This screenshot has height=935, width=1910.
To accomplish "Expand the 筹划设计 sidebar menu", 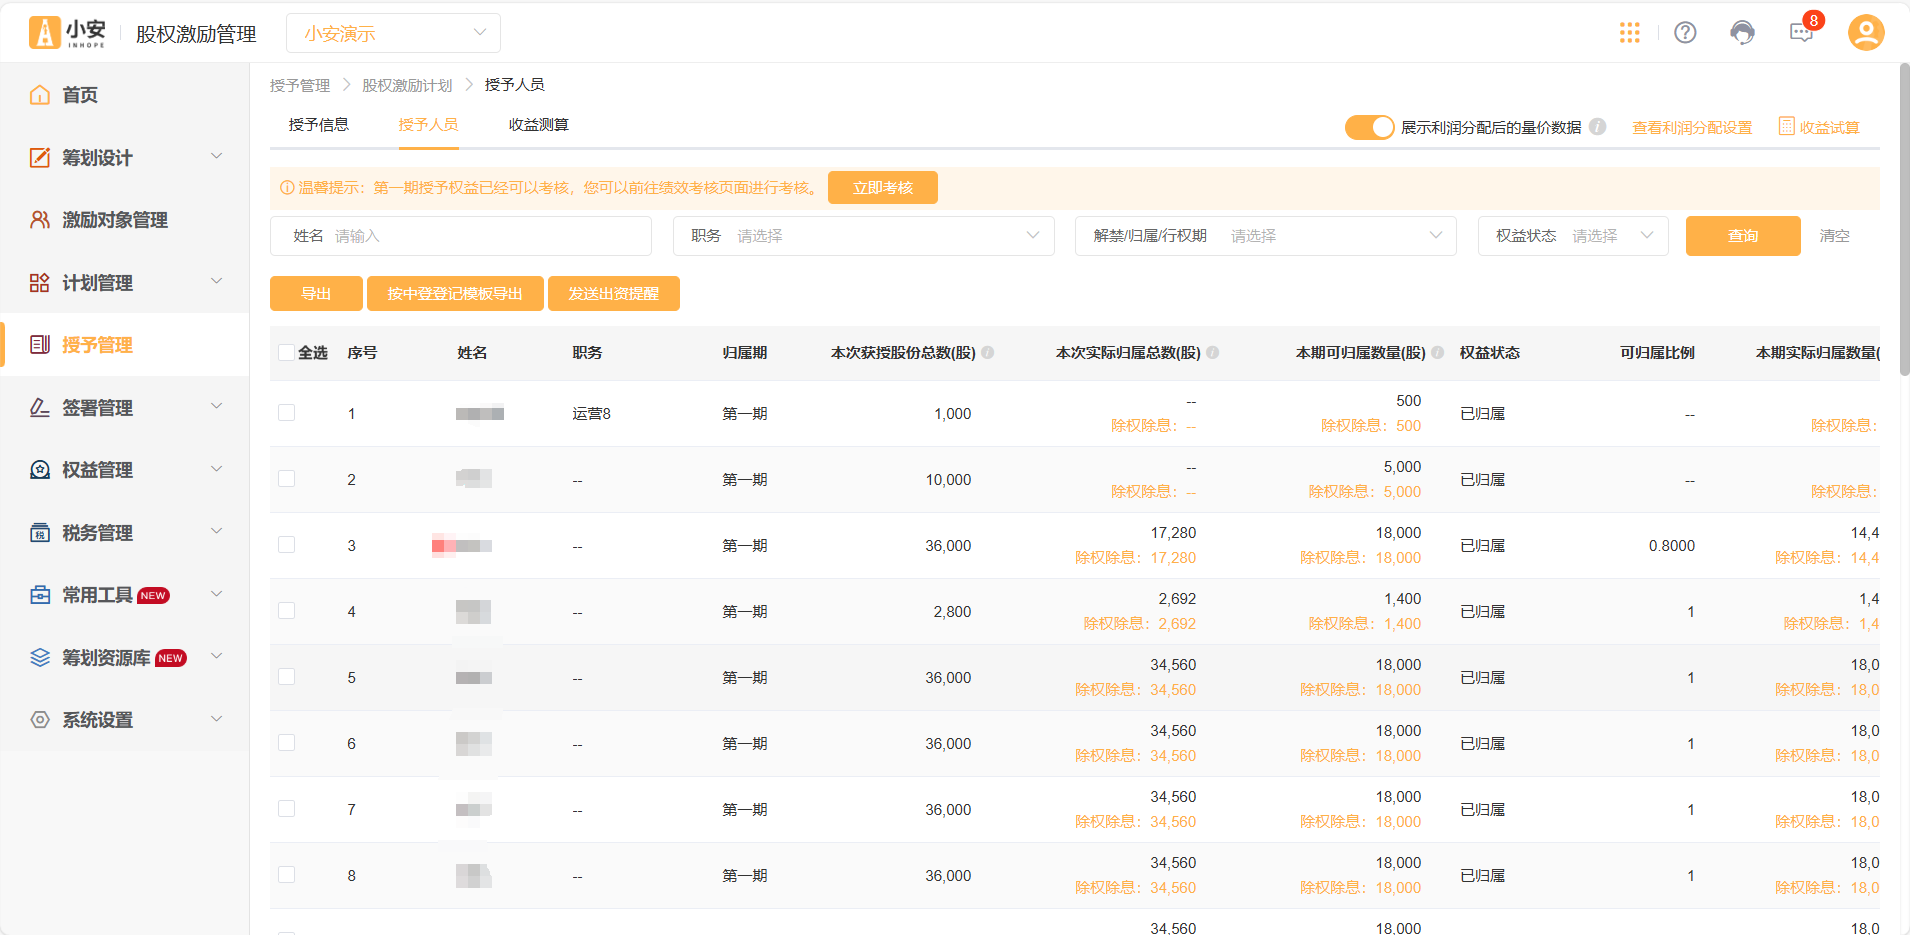I will 216,156.
